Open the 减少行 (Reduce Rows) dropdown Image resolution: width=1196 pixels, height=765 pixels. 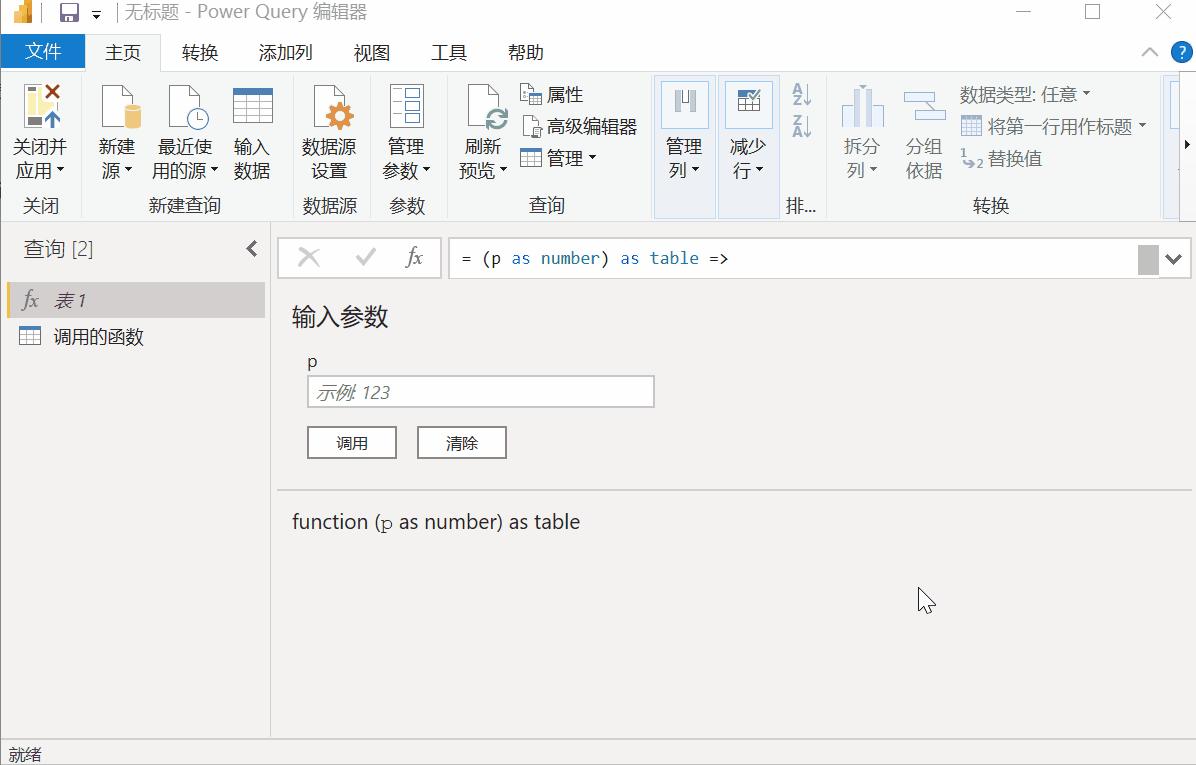(x=747, y=130)
